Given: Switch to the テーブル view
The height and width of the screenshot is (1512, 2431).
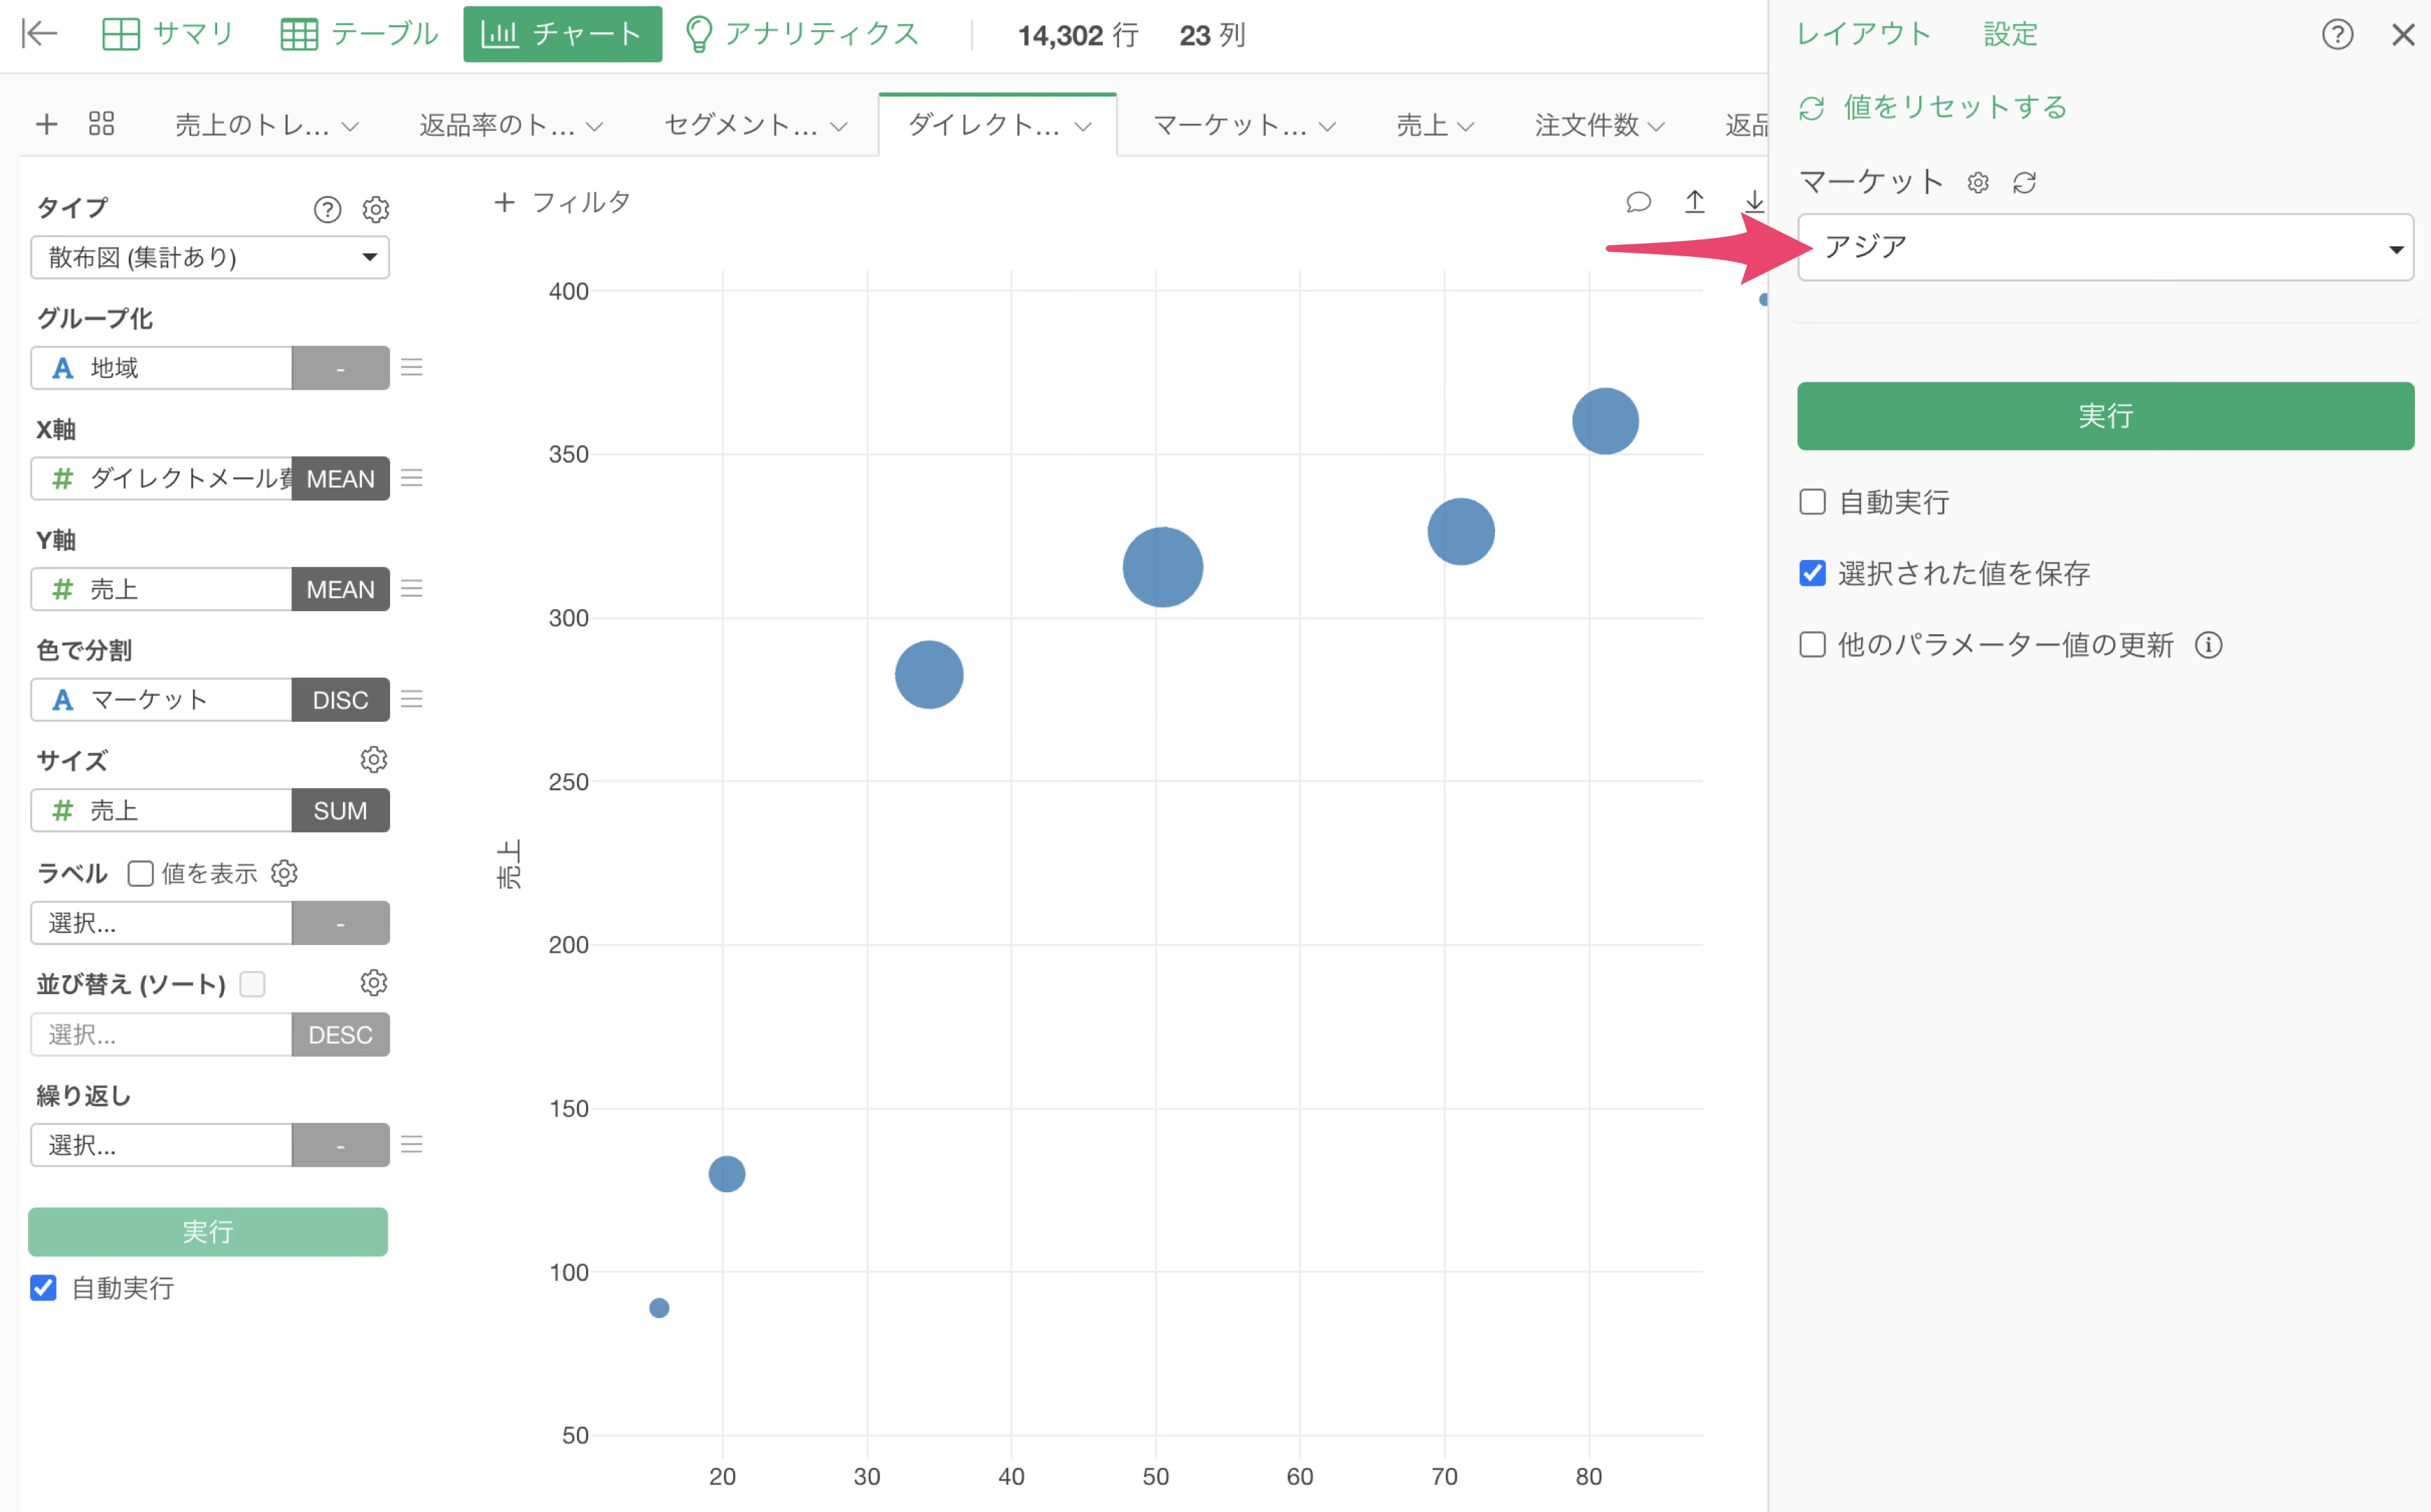Looking at the screenshot, I should [x=358, y=33].
